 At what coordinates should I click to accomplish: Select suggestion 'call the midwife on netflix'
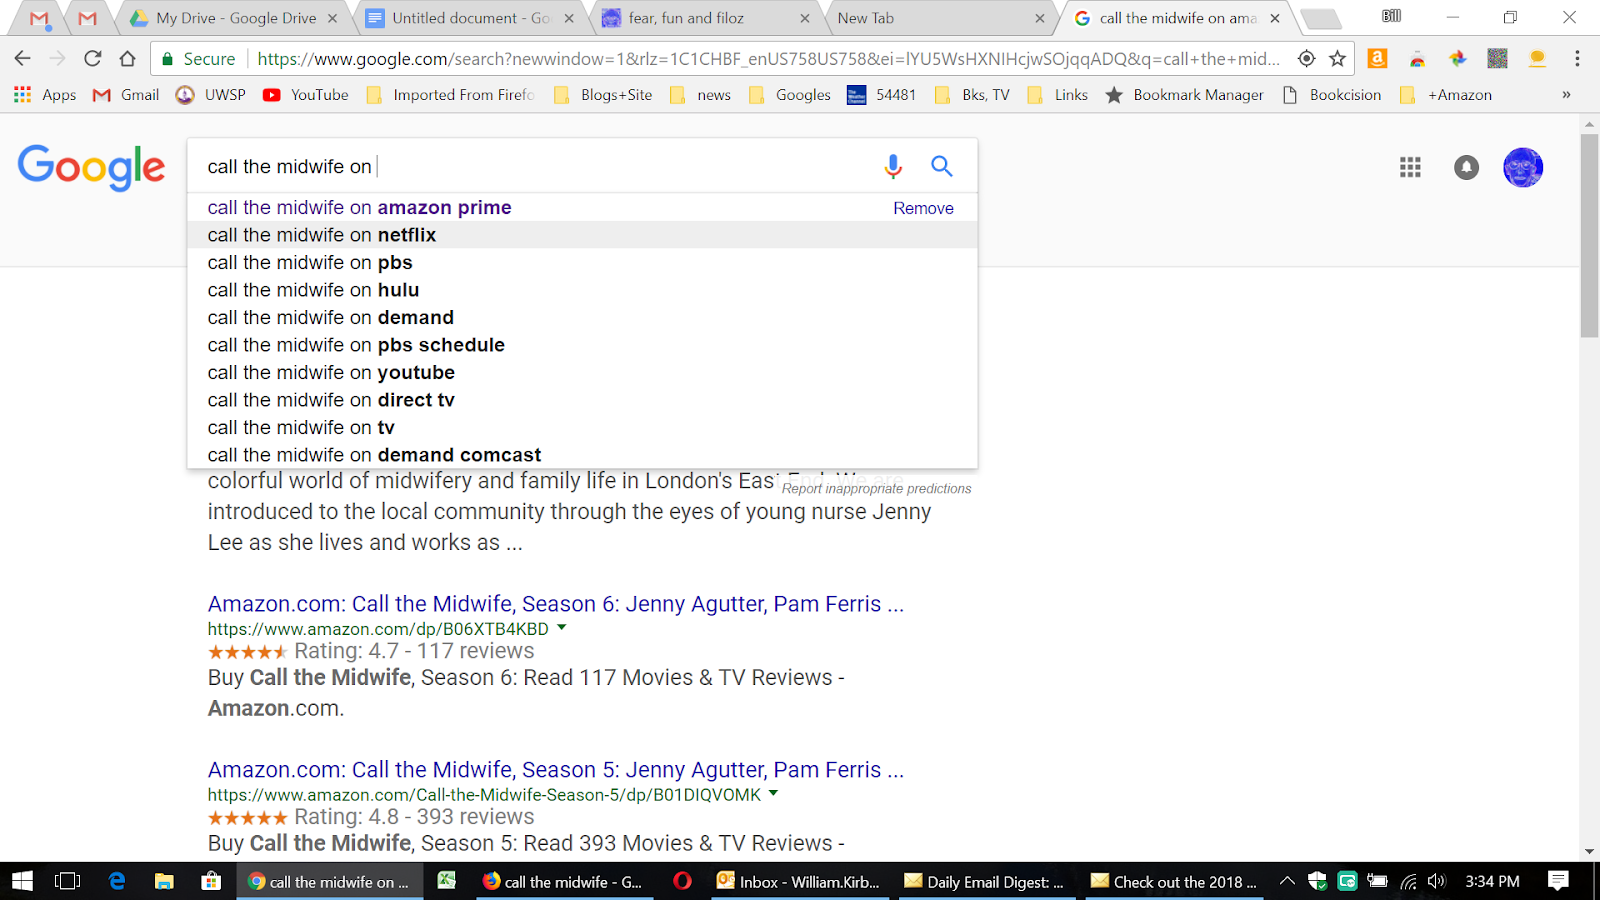point(582,235)
